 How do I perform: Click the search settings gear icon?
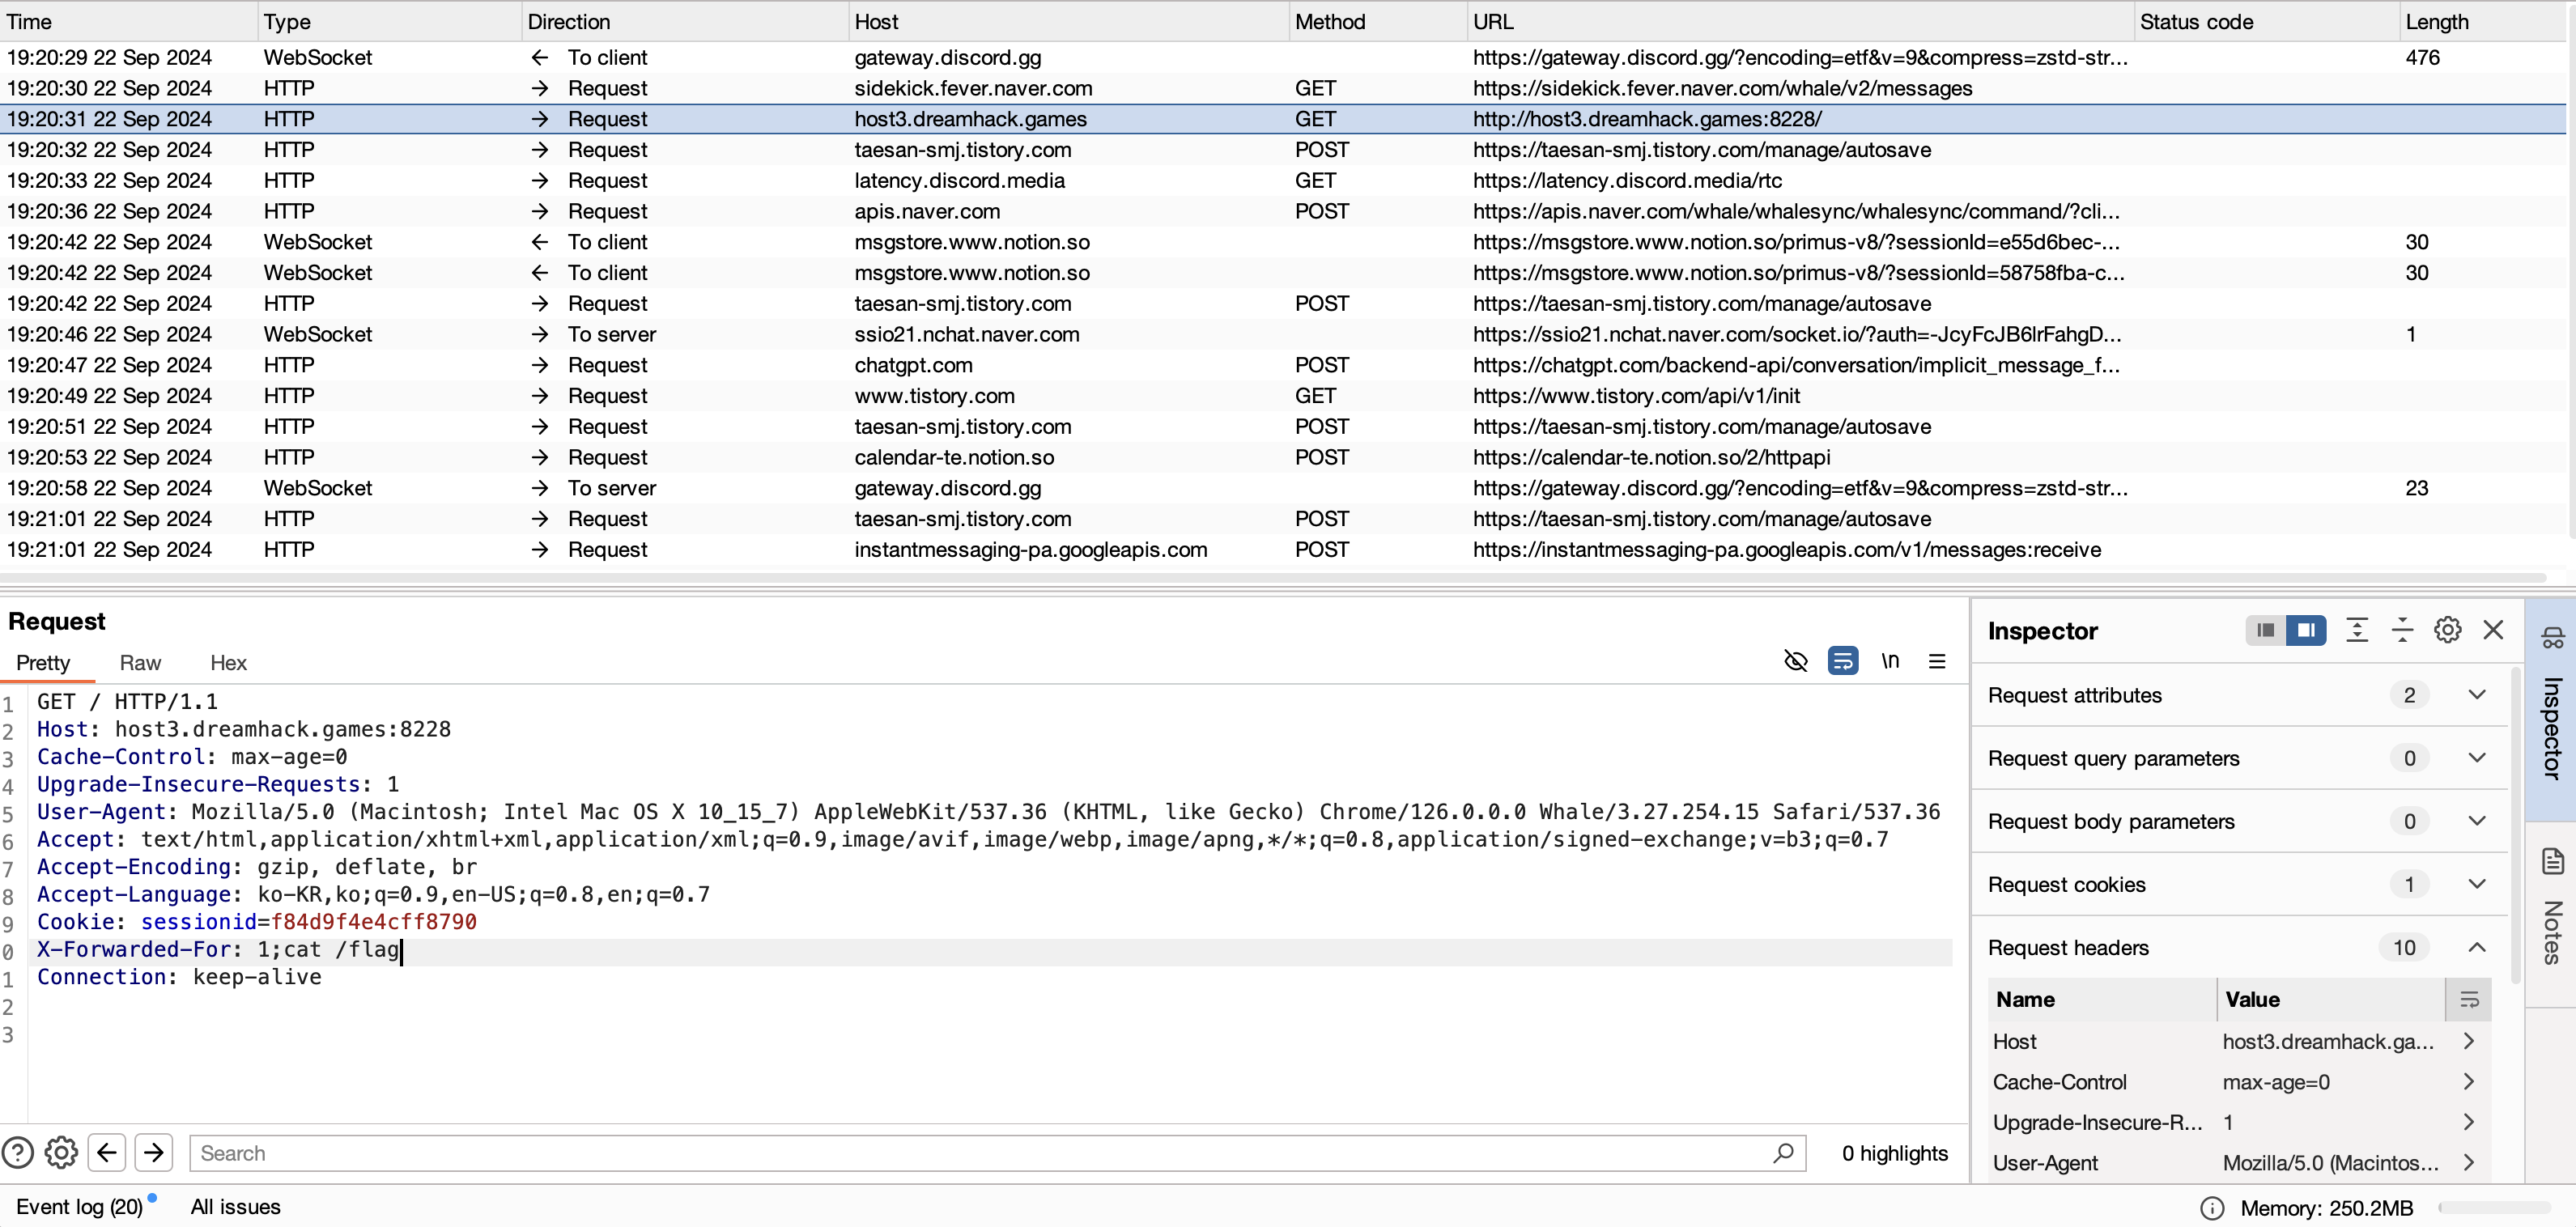(61, 1153)
